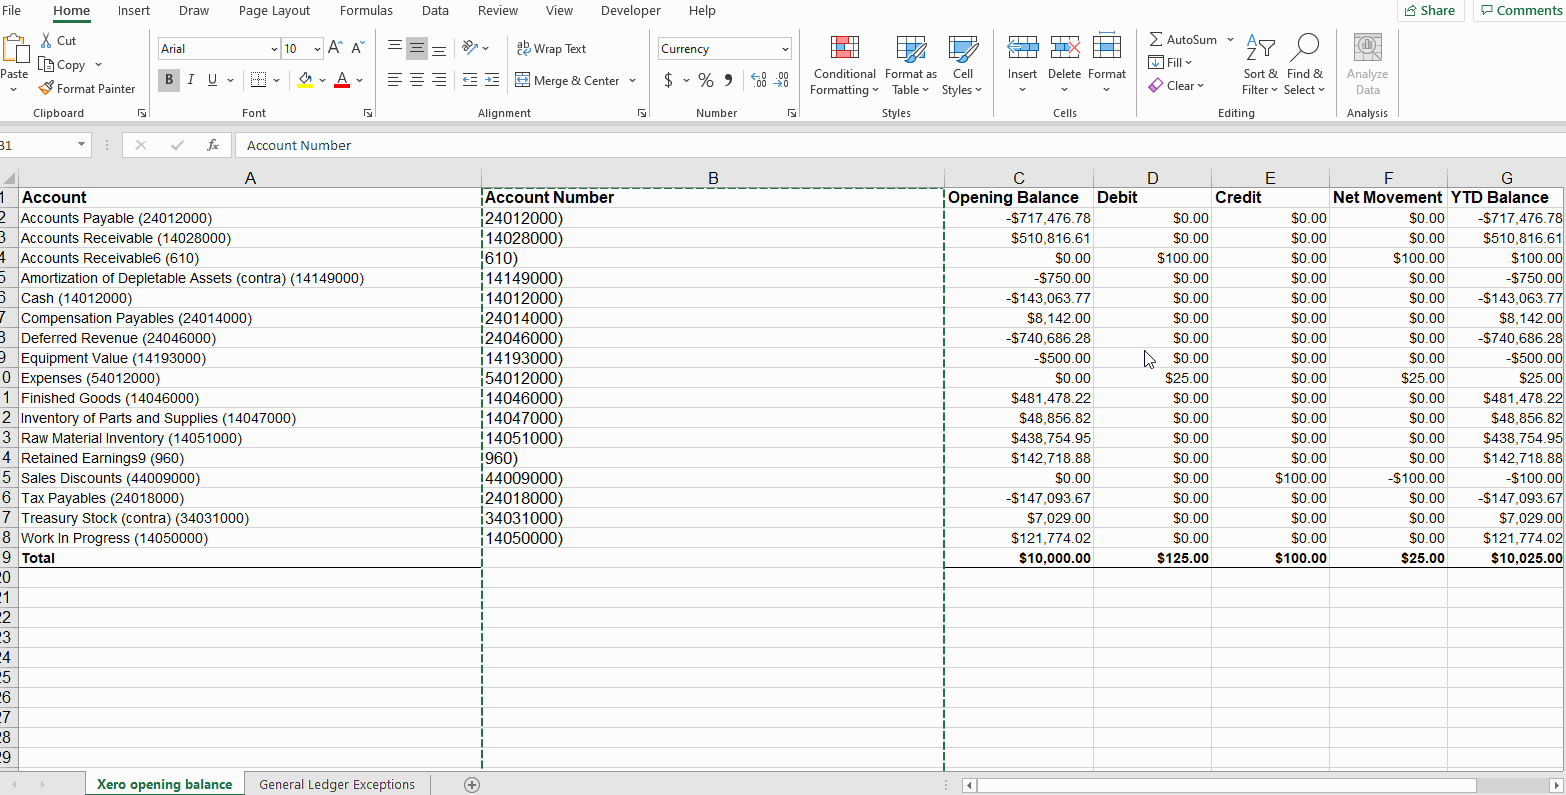Image resolution: width=1566 pixels, height=795 pixels.
Task: Open Cell Styles gallery icon
Action: point(963,48)
